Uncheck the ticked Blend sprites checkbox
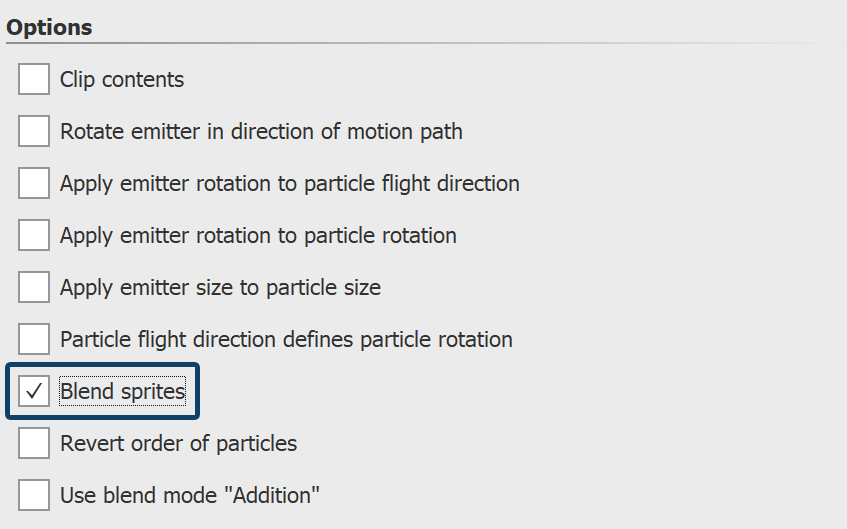The width and height of the screenshot is (847, 529). [34, 391]
